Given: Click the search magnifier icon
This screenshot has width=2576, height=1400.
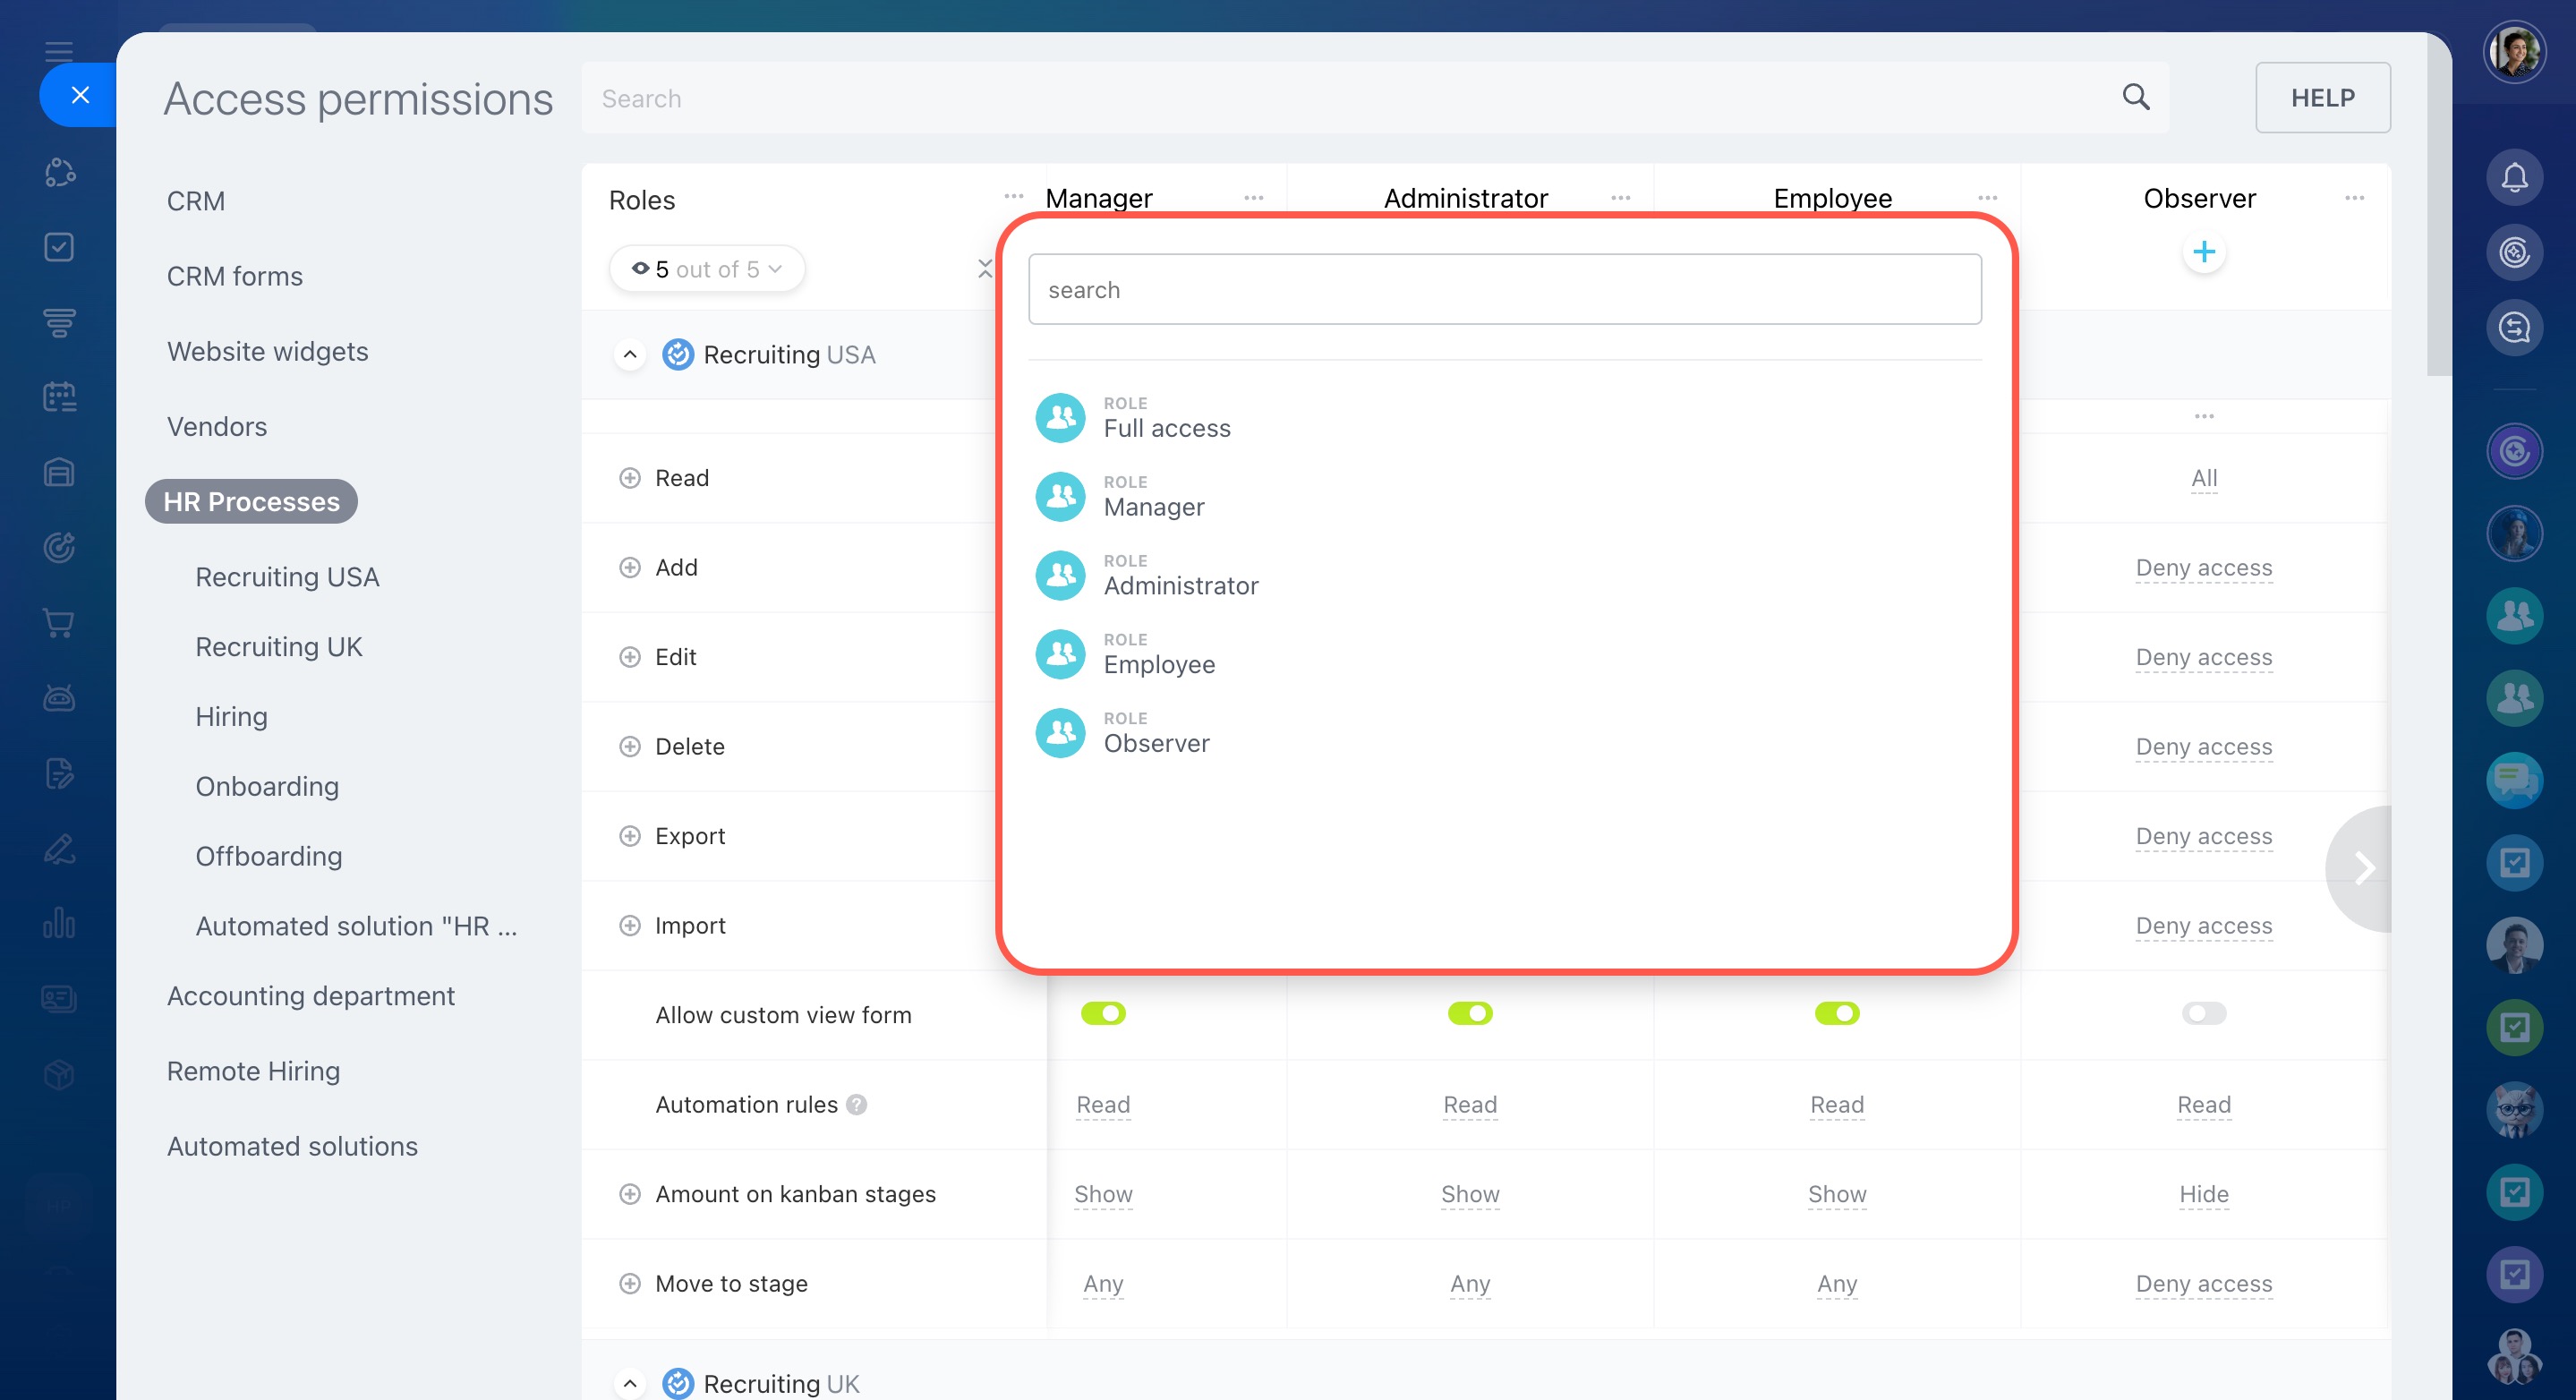Looking at the screenshot, I should pos(2135,97).
